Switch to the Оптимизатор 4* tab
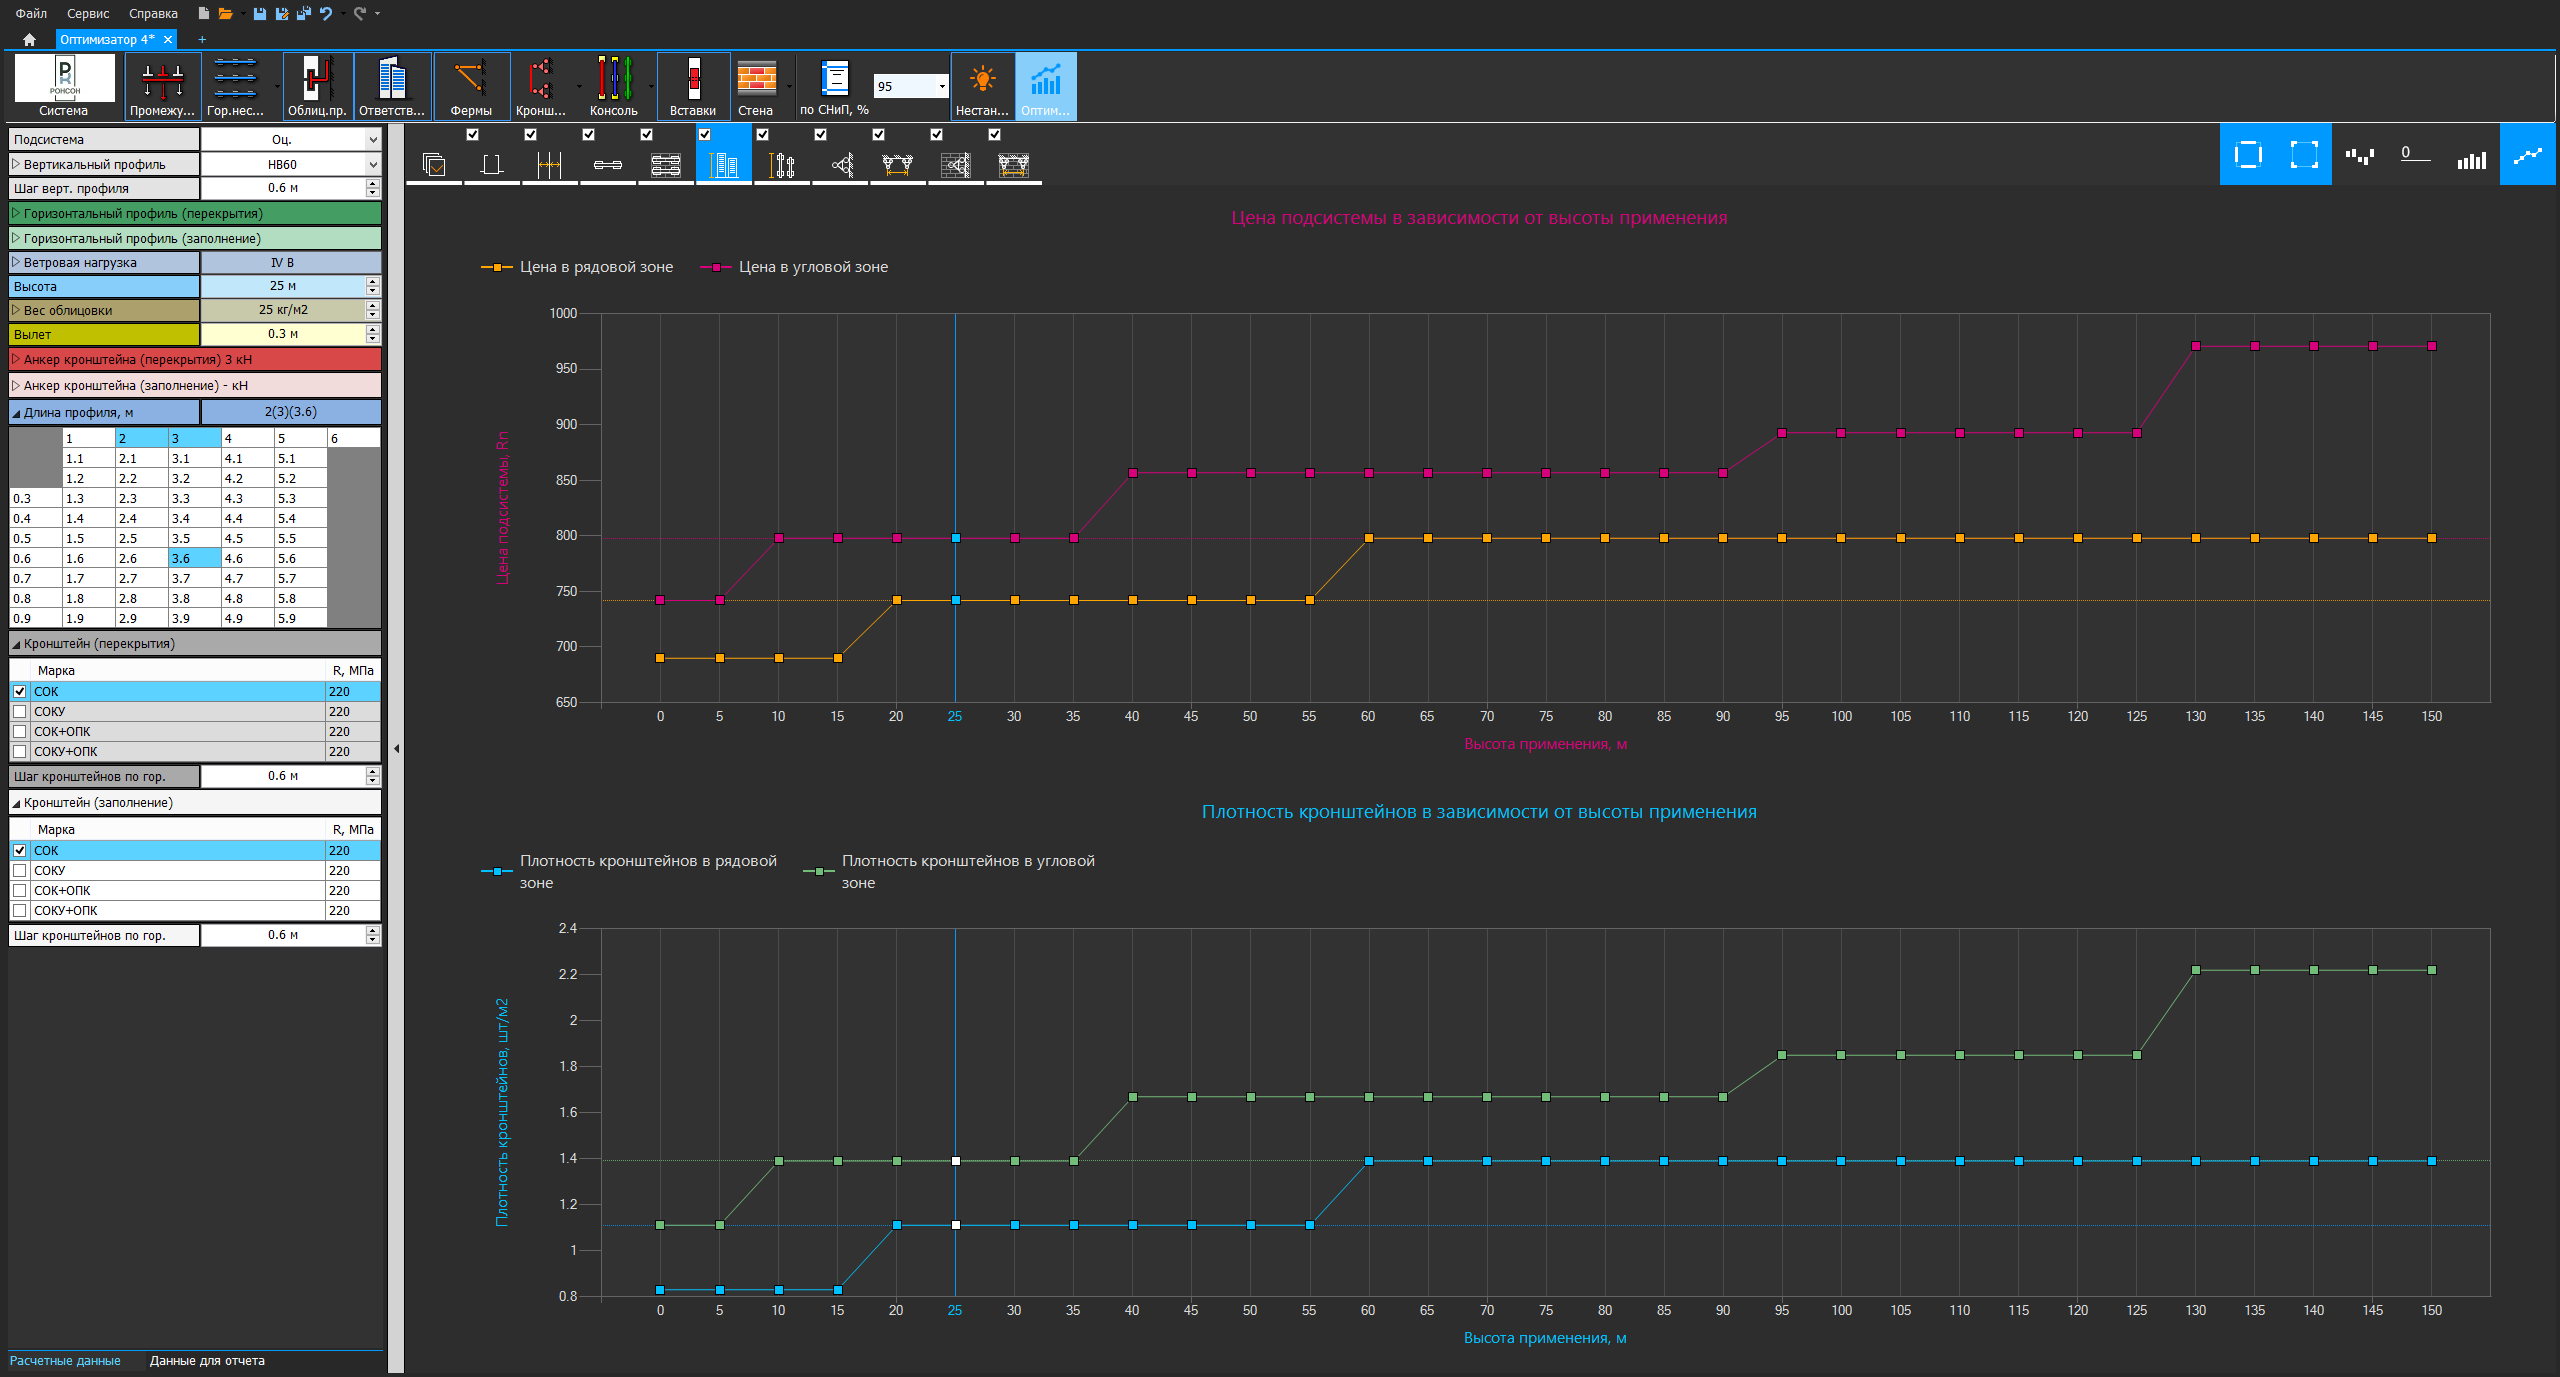2560x1377 pixels. pyautogui.click(x=107, y=40)
